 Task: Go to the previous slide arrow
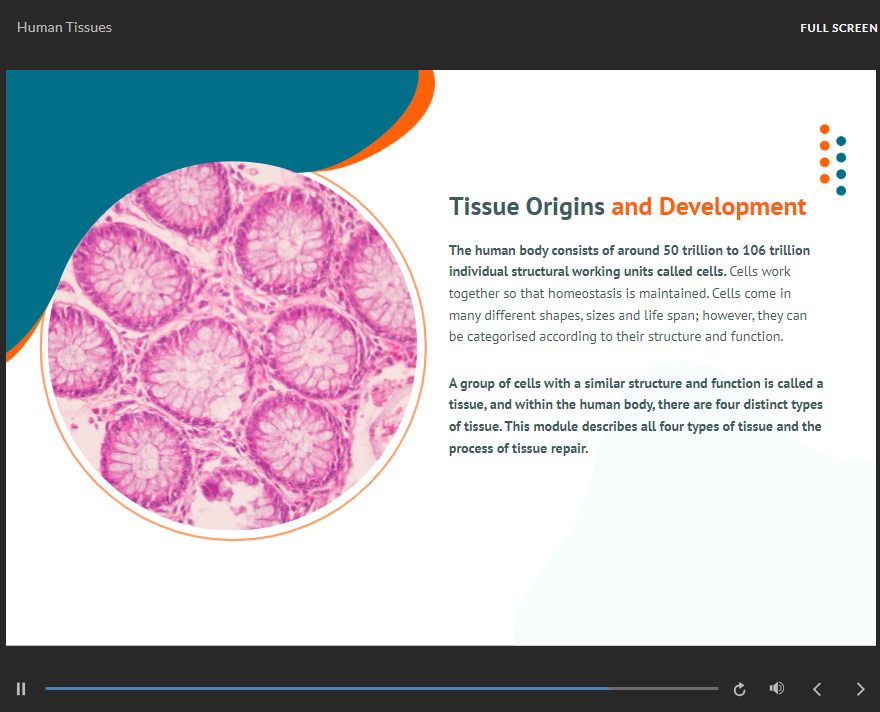coord(817,689)
